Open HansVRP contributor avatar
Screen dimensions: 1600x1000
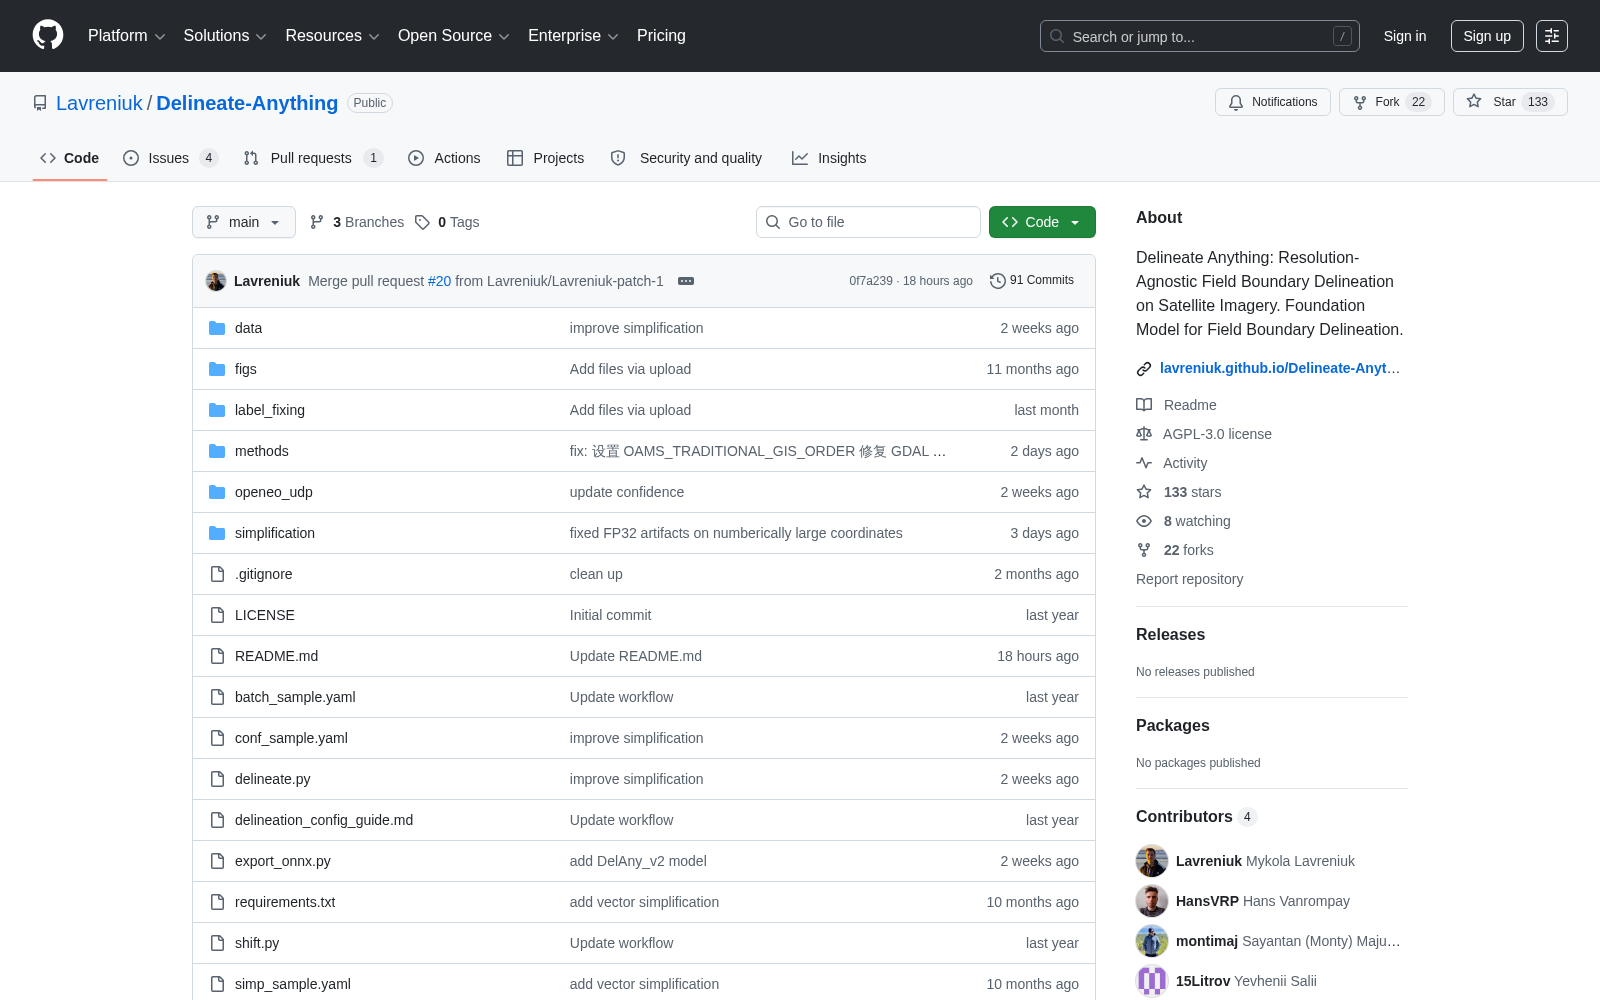pyautogui.click(x=1152, y=901)
